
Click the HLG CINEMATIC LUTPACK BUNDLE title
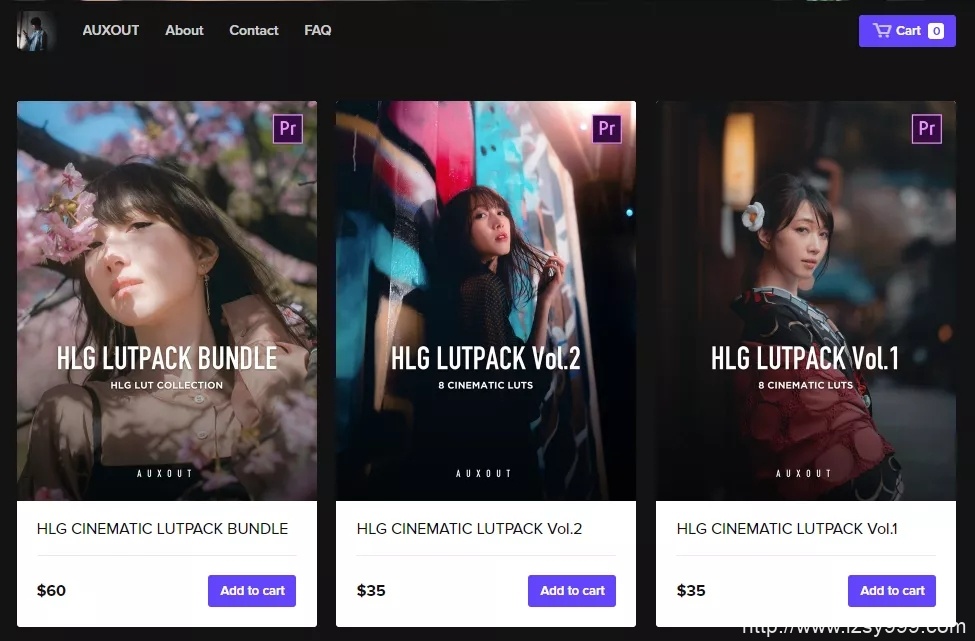(x=162, y=528)
